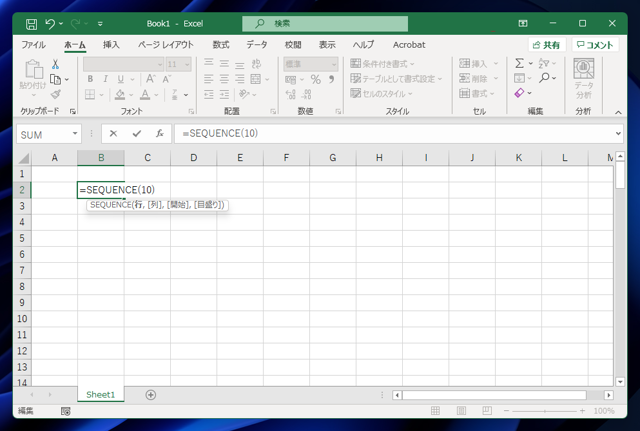This screenshot has height=431, width=640.
Task: Add new sheet with plus icon
Action: pyautogui.click(x=151, y=395)
